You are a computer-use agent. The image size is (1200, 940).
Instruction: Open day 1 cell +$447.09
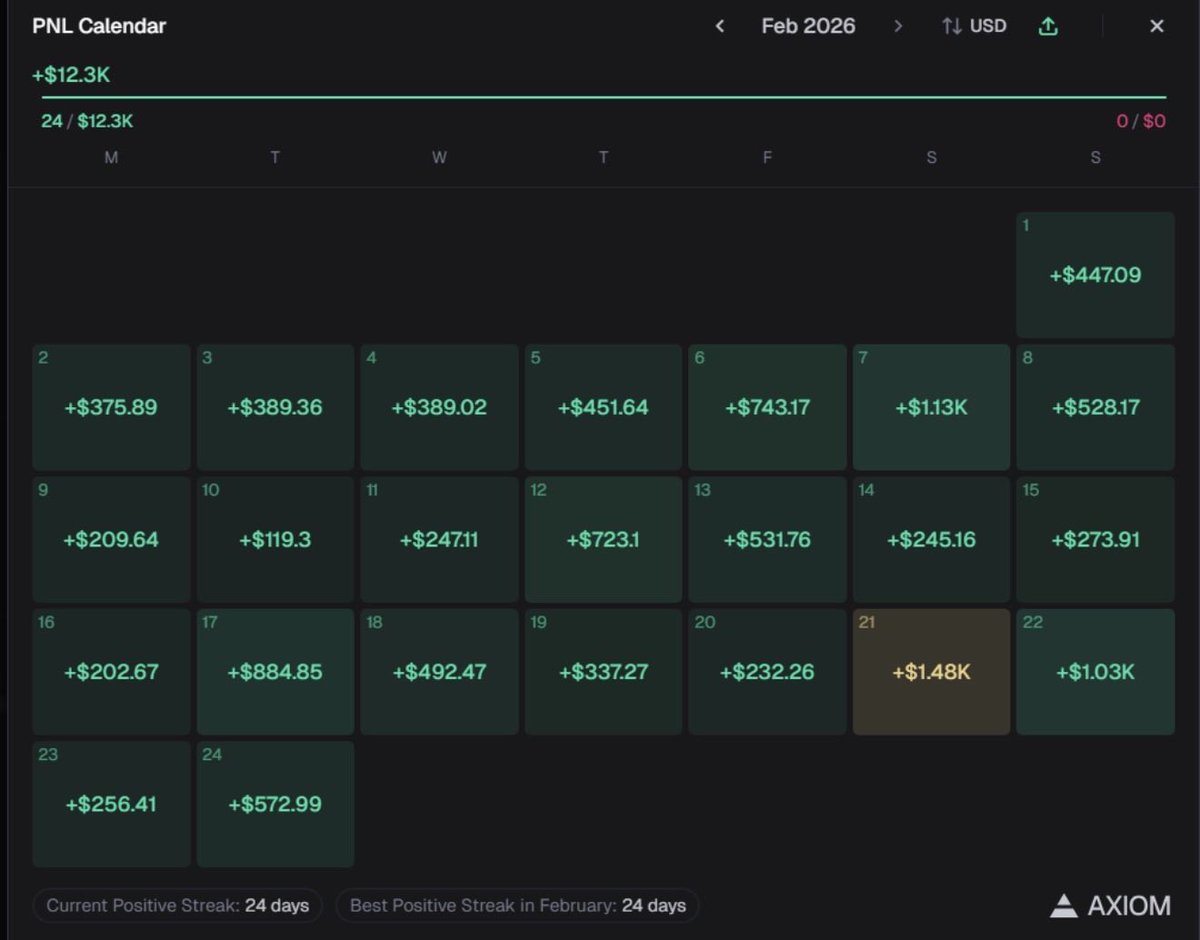click(1095, 275)
